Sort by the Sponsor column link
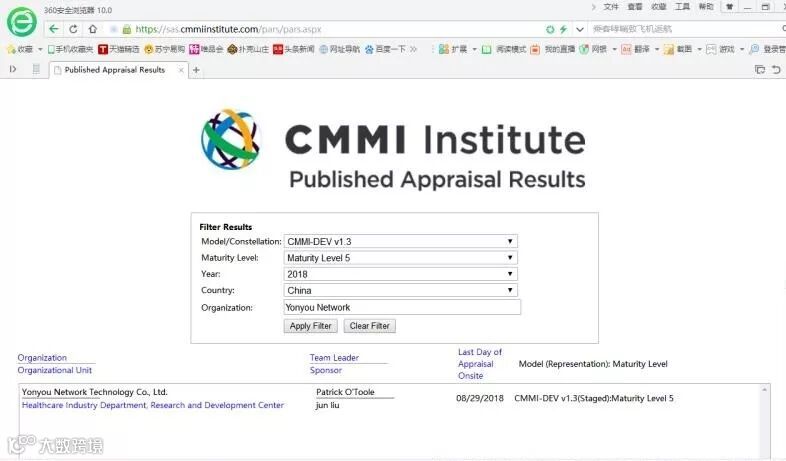786x461 pixels. [x=326, y=370]
